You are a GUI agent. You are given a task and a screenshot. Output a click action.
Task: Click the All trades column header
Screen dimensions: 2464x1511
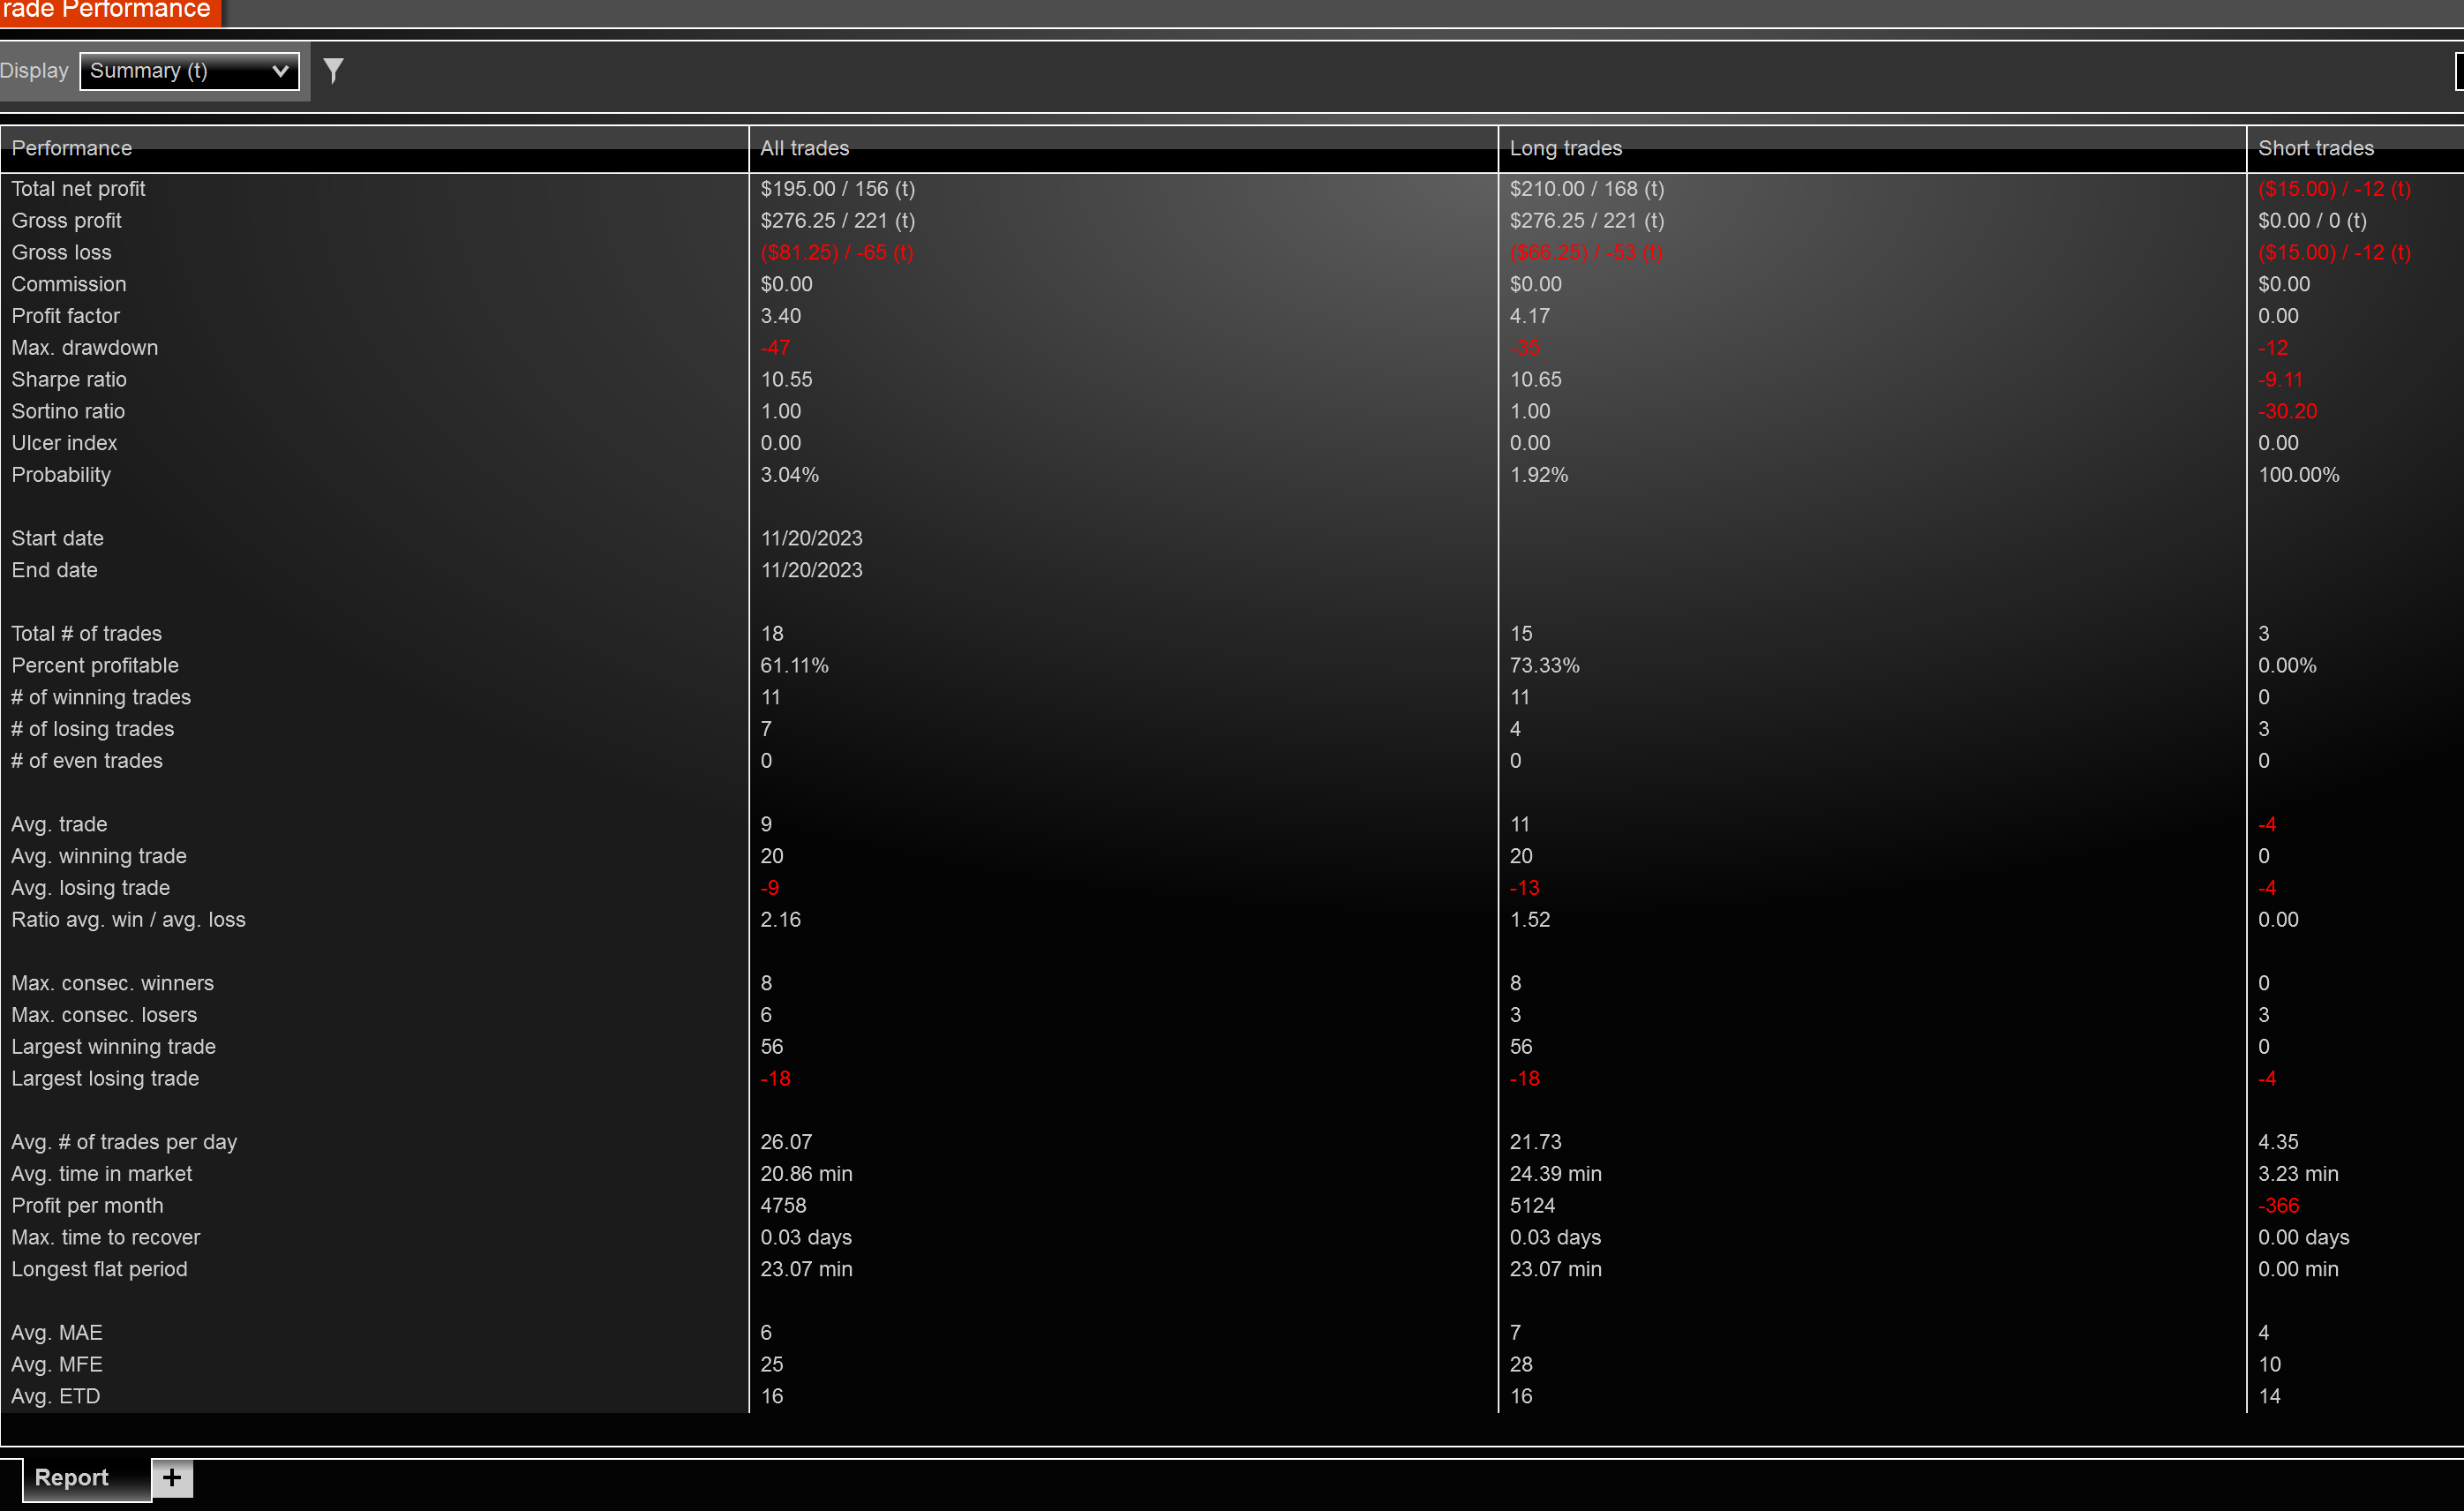point(1123,148)
